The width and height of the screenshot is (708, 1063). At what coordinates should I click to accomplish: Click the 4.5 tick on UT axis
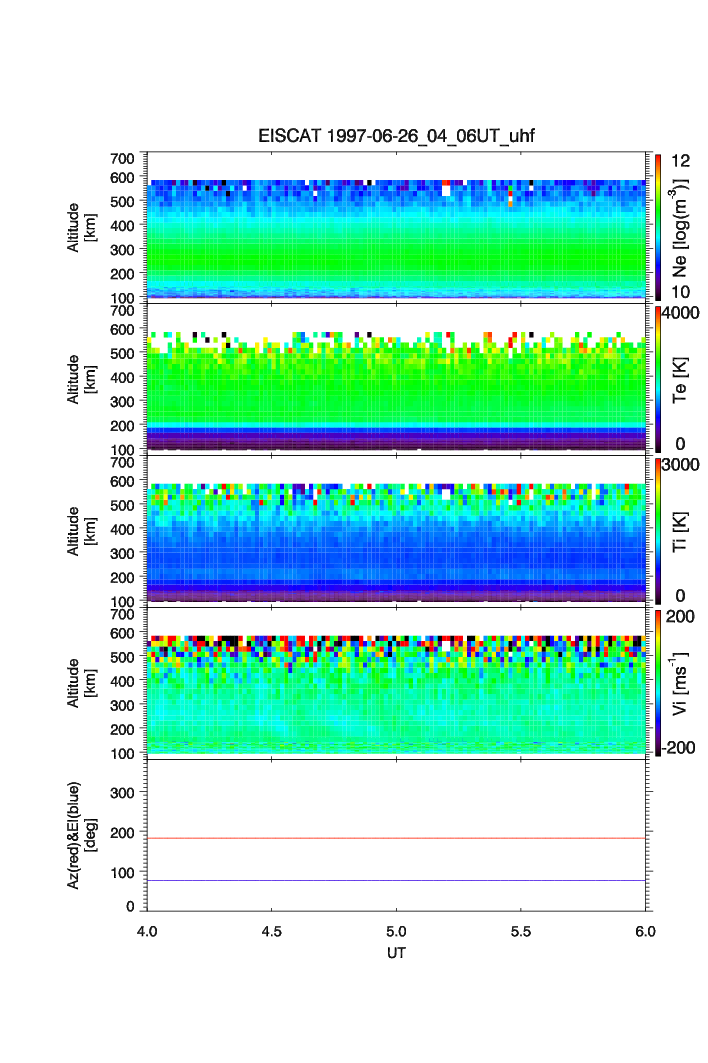pos(271,931)
